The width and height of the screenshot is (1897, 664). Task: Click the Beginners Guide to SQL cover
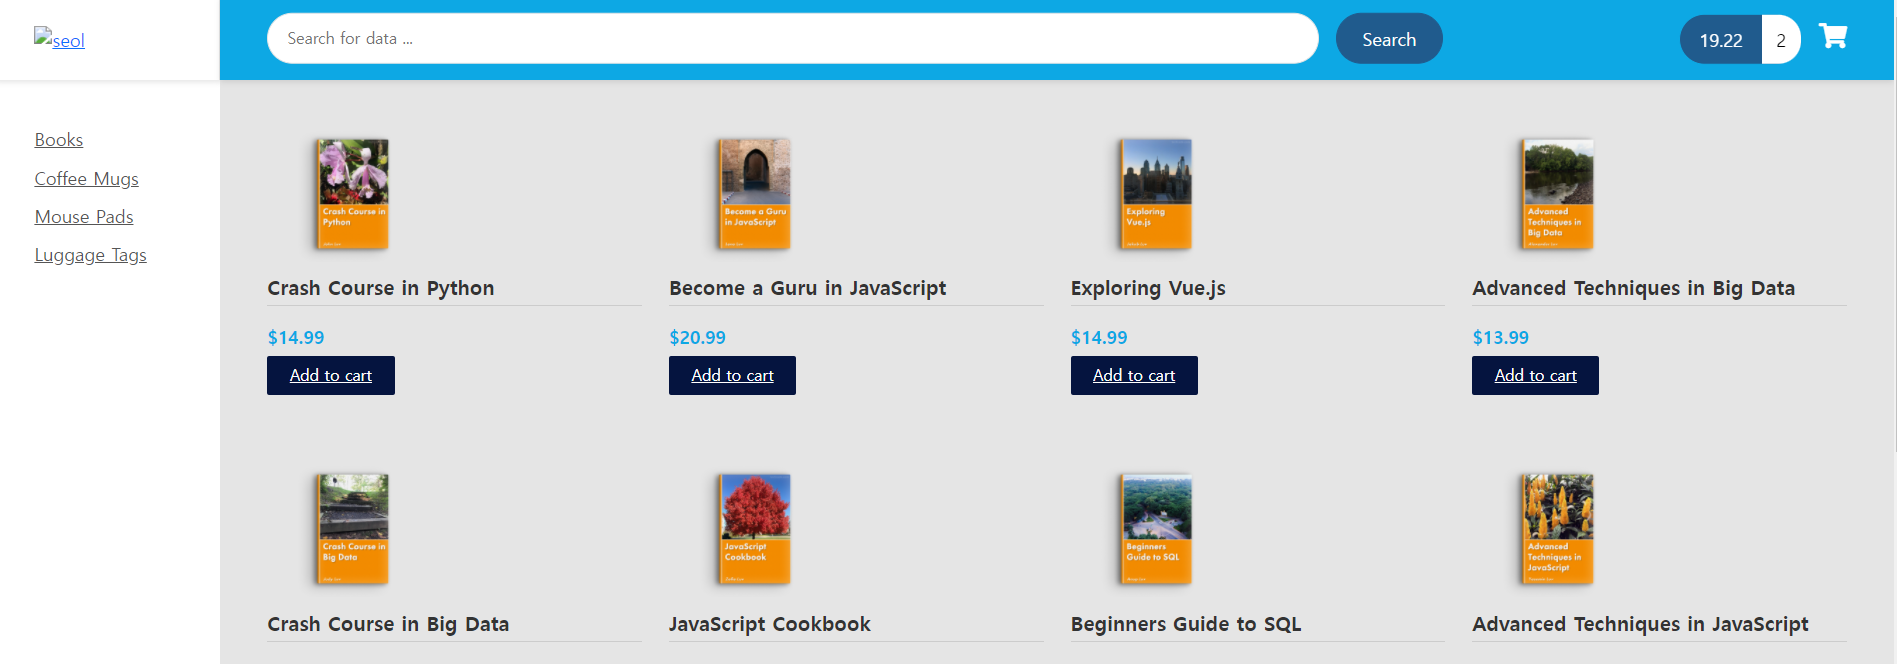coord(1157,529)
